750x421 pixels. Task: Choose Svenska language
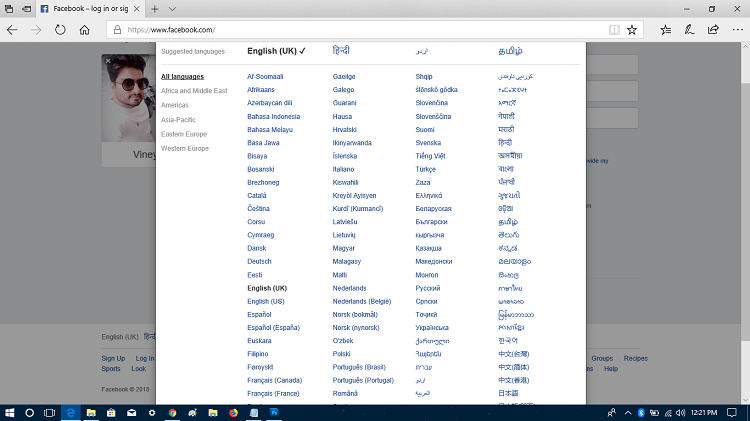click(428, 143)
